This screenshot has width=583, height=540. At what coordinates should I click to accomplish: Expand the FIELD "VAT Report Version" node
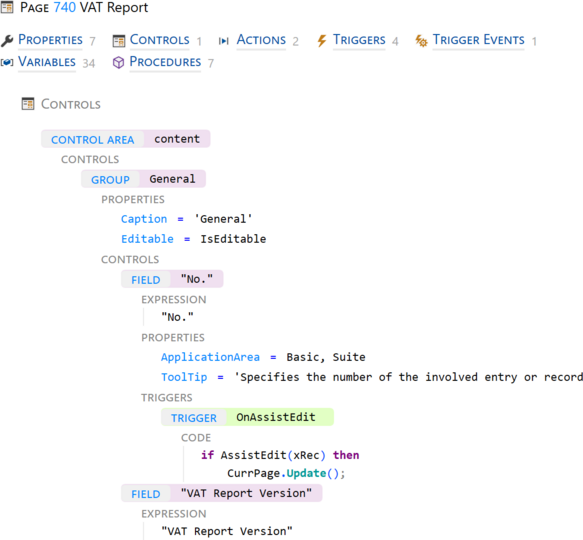click(222, 493)
